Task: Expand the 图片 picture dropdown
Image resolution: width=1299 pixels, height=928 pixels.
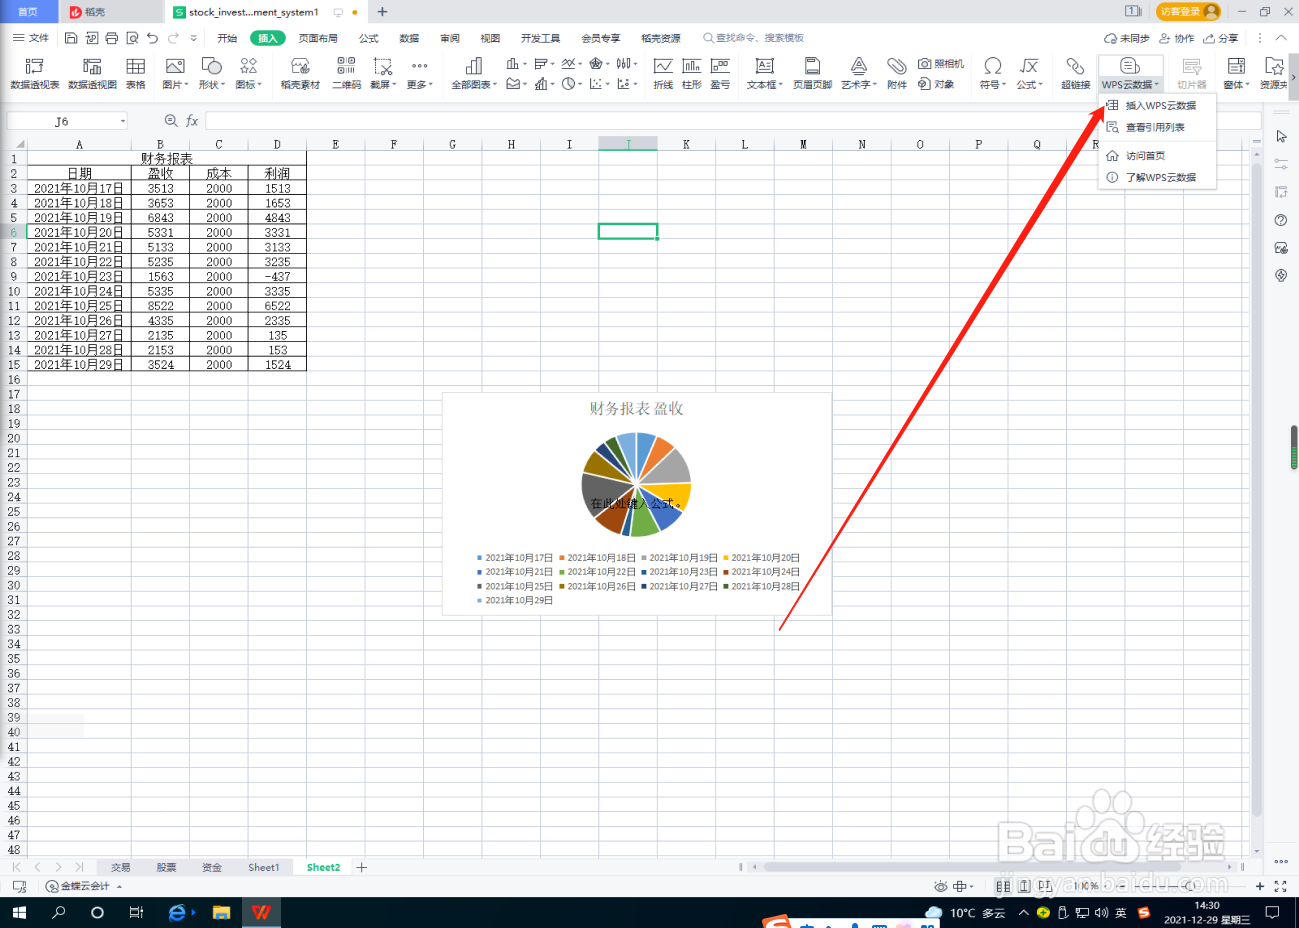Action: click(175, 85)
